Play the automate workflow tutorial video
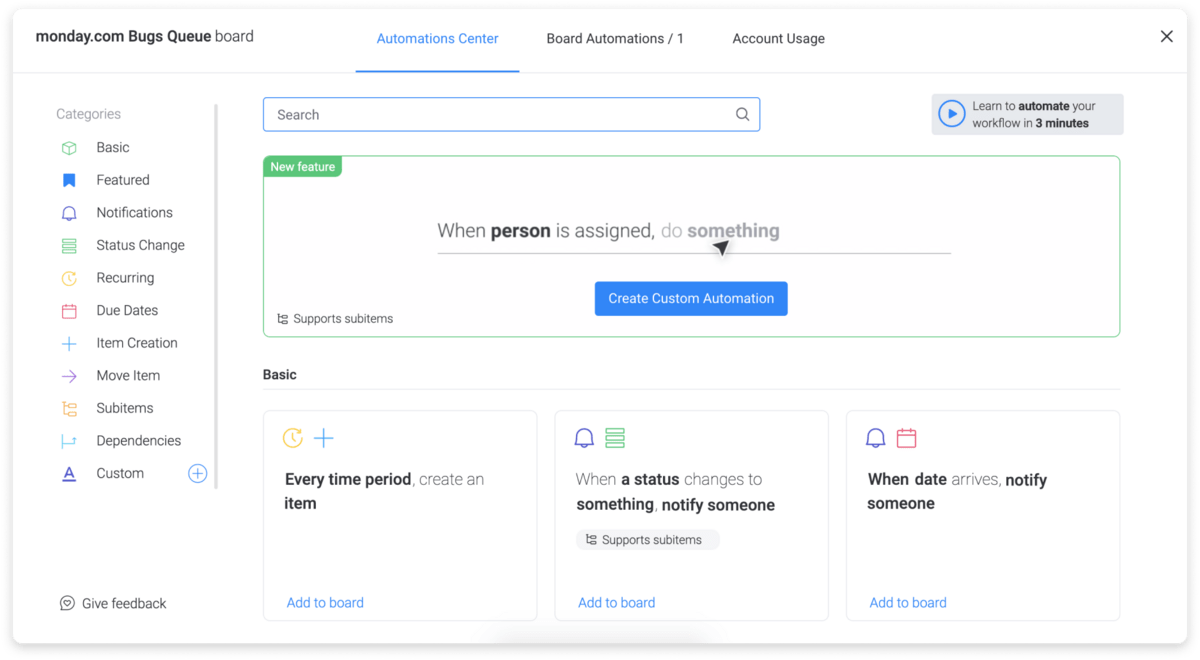 pos(951,114)
